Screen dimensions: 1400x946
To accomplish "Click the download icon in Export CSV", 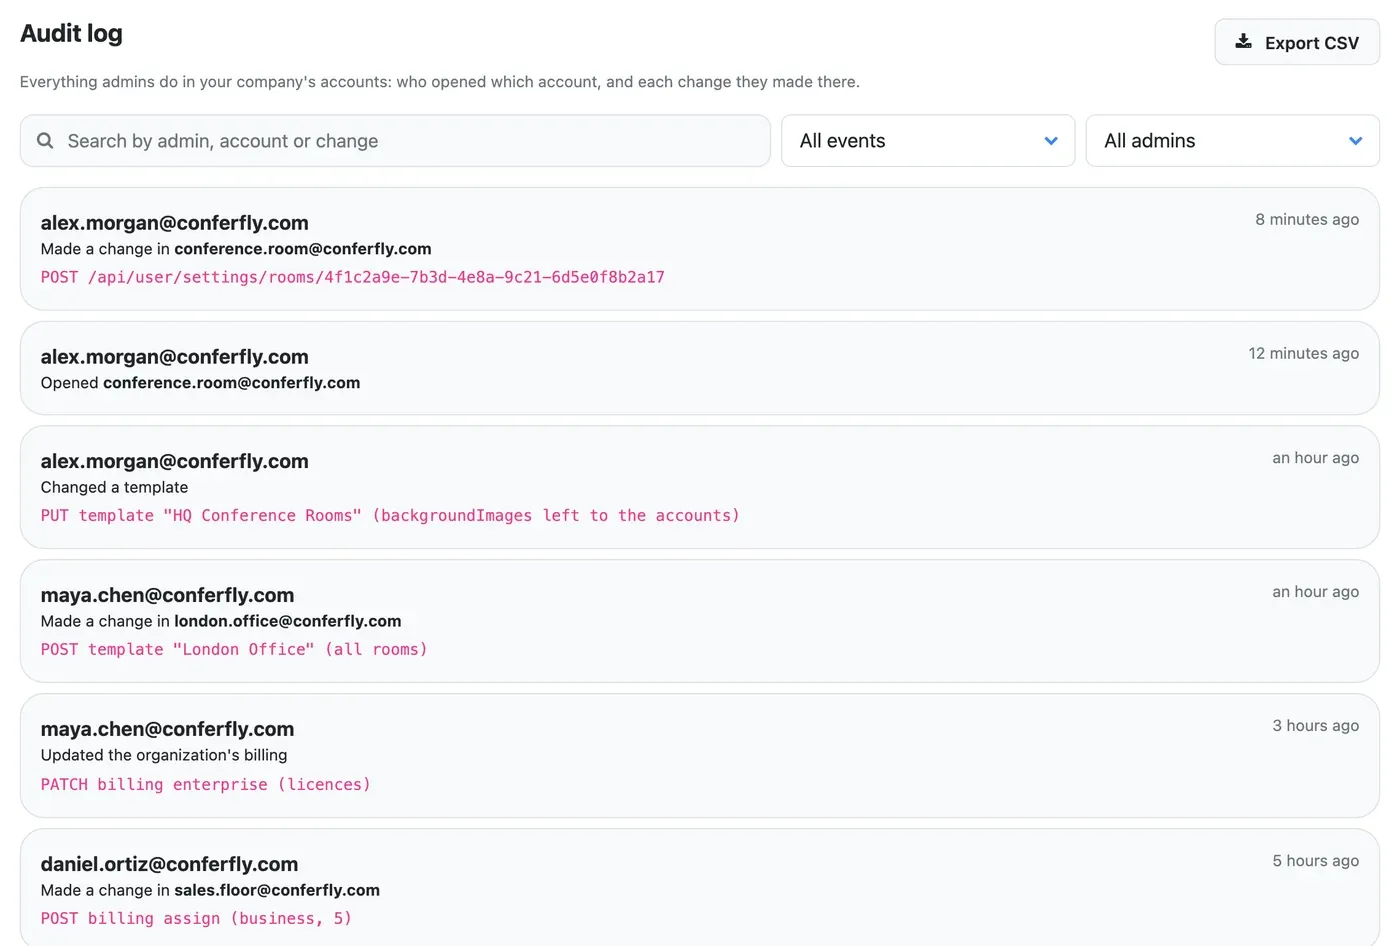I will (1243, 42).
